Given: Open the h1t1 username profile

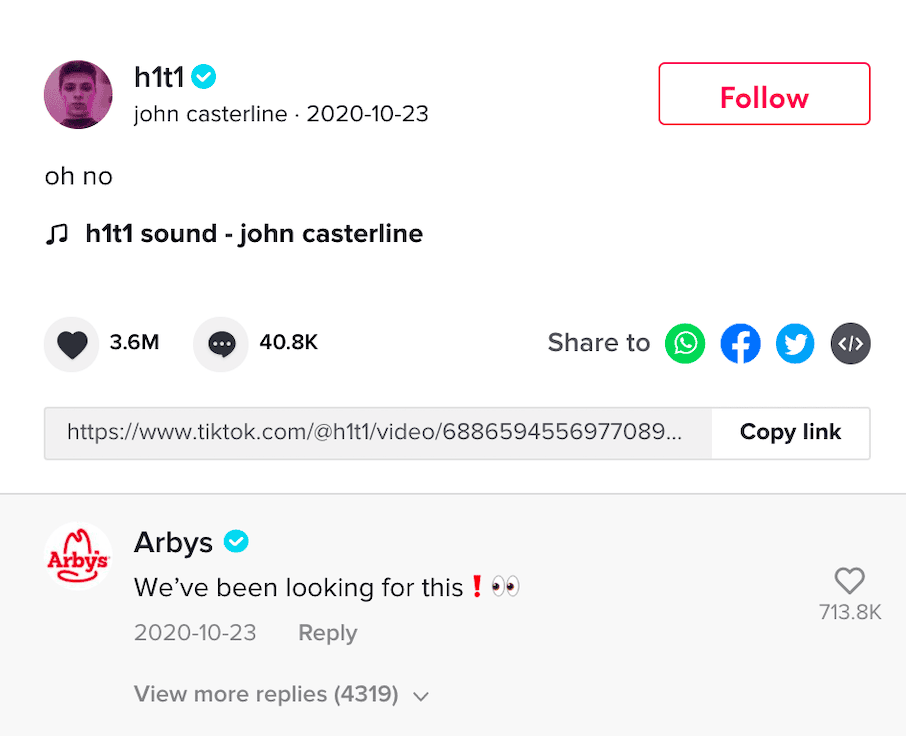Looking at the screenshot, I should coord(160,76).
